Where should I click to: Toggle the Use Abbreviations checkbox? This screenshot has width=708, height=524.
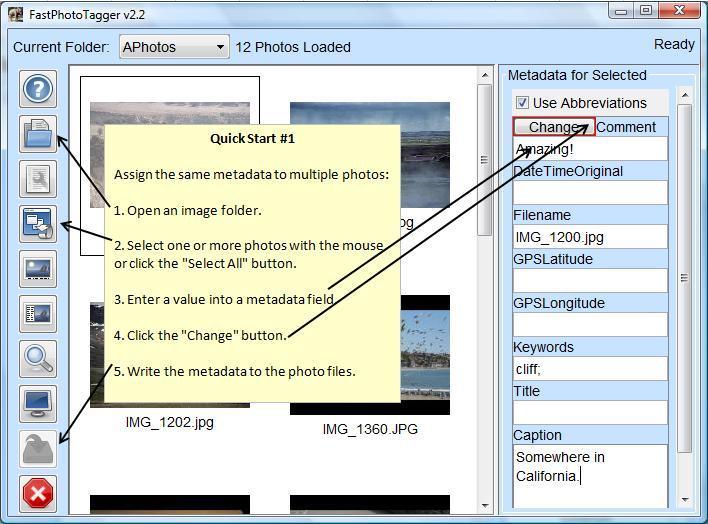click(522, 103)
